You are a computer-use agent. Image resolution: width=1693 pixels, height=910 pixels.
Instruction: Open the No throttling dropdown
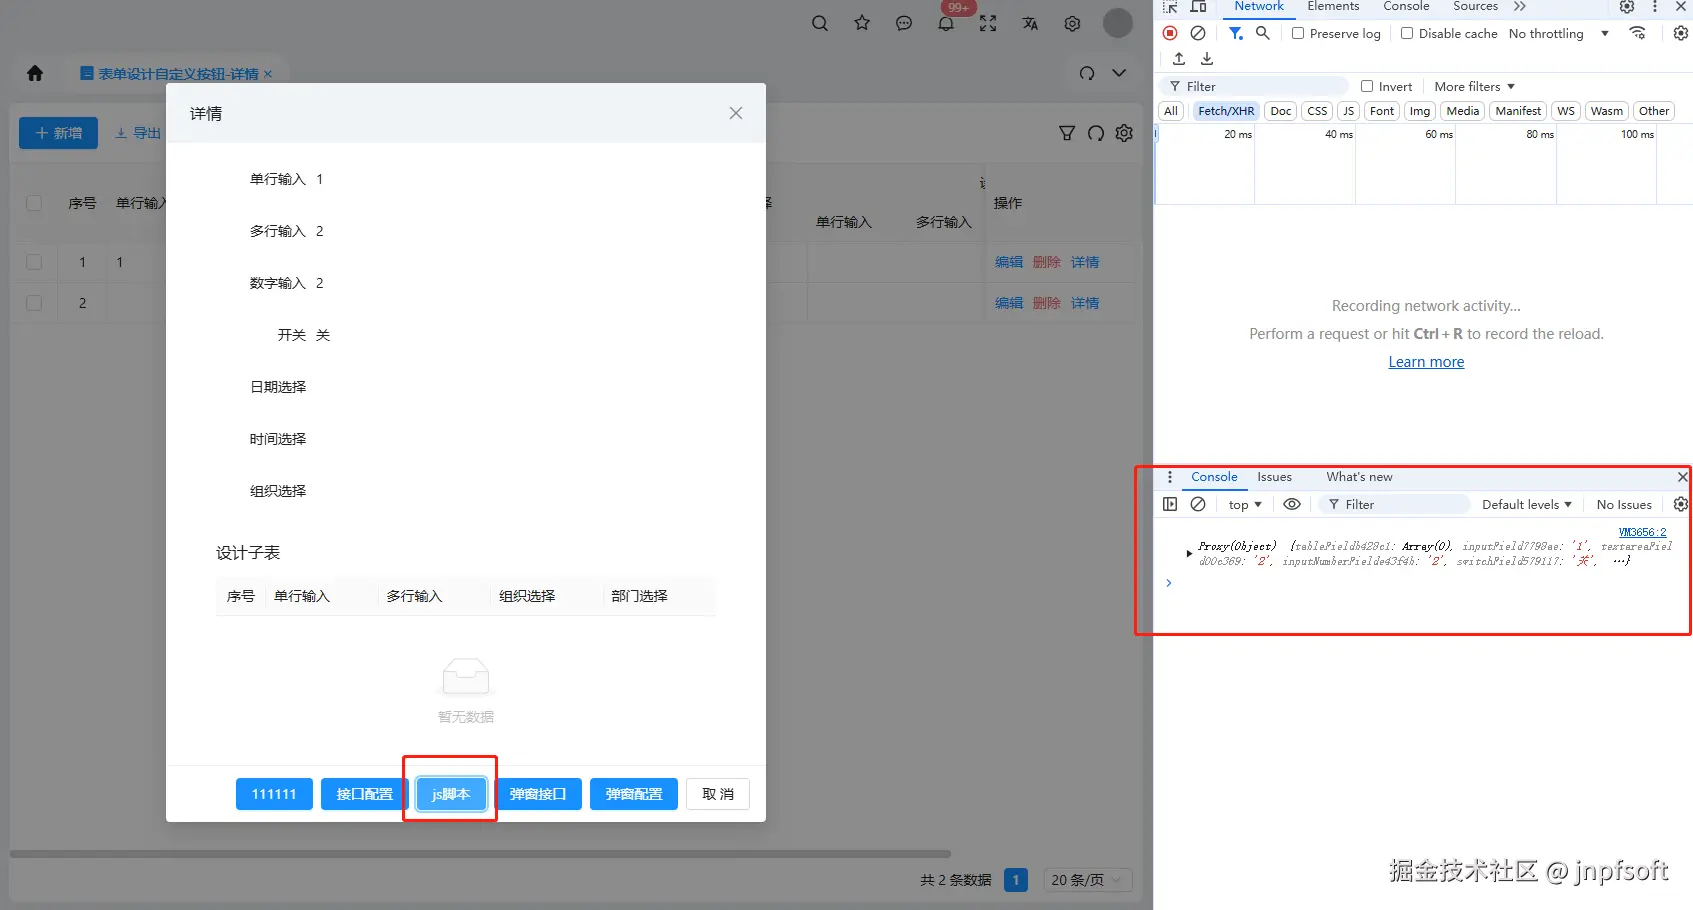click(1558, 33)
